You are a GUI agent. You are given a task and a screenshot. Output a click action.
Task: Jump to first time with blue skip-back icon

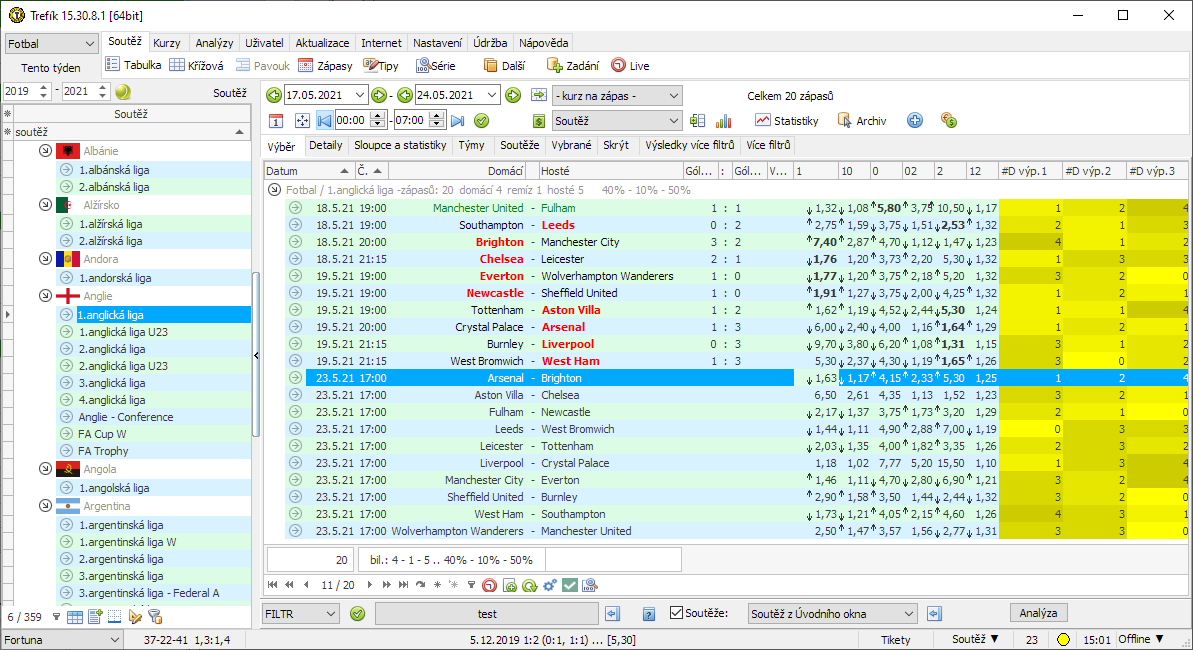click(325, 120)
